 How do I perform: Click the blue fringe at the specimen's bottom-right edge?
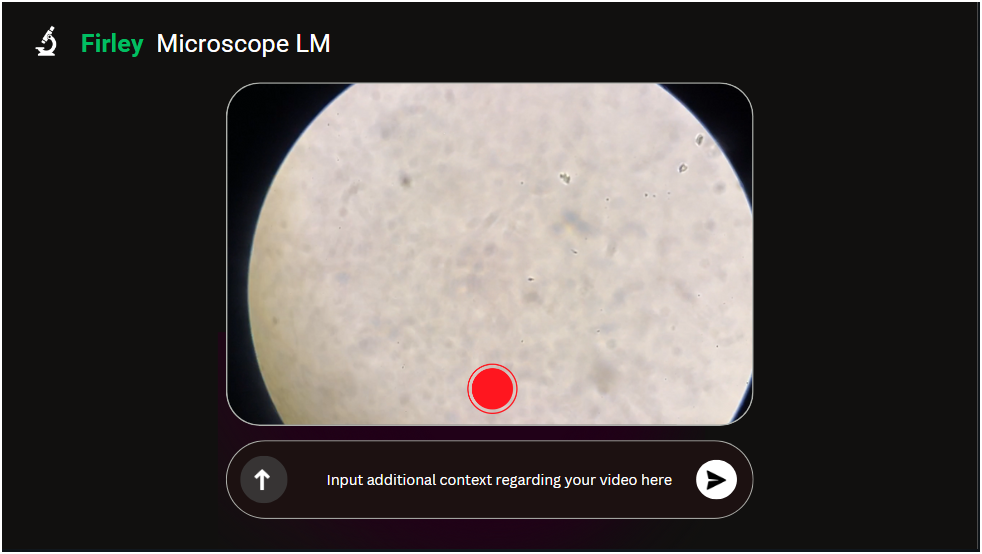(x=742, y=401)
